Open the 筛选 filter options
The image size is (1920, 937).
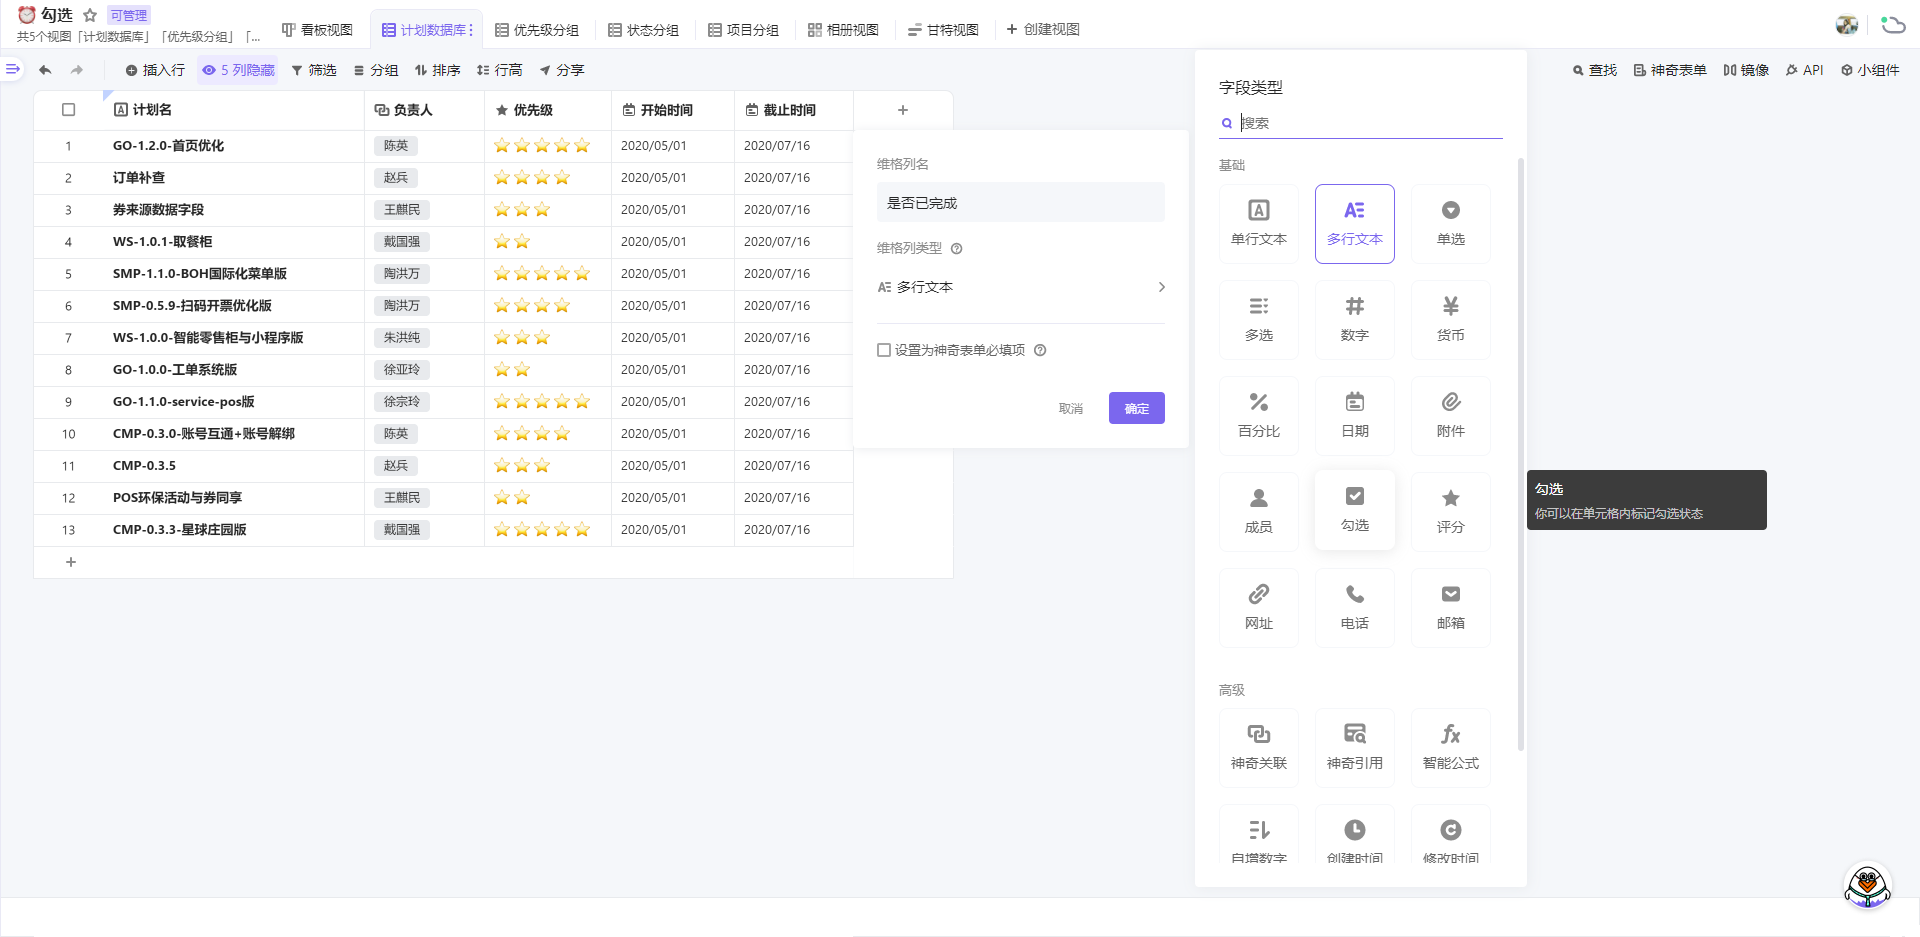(314, 70)
